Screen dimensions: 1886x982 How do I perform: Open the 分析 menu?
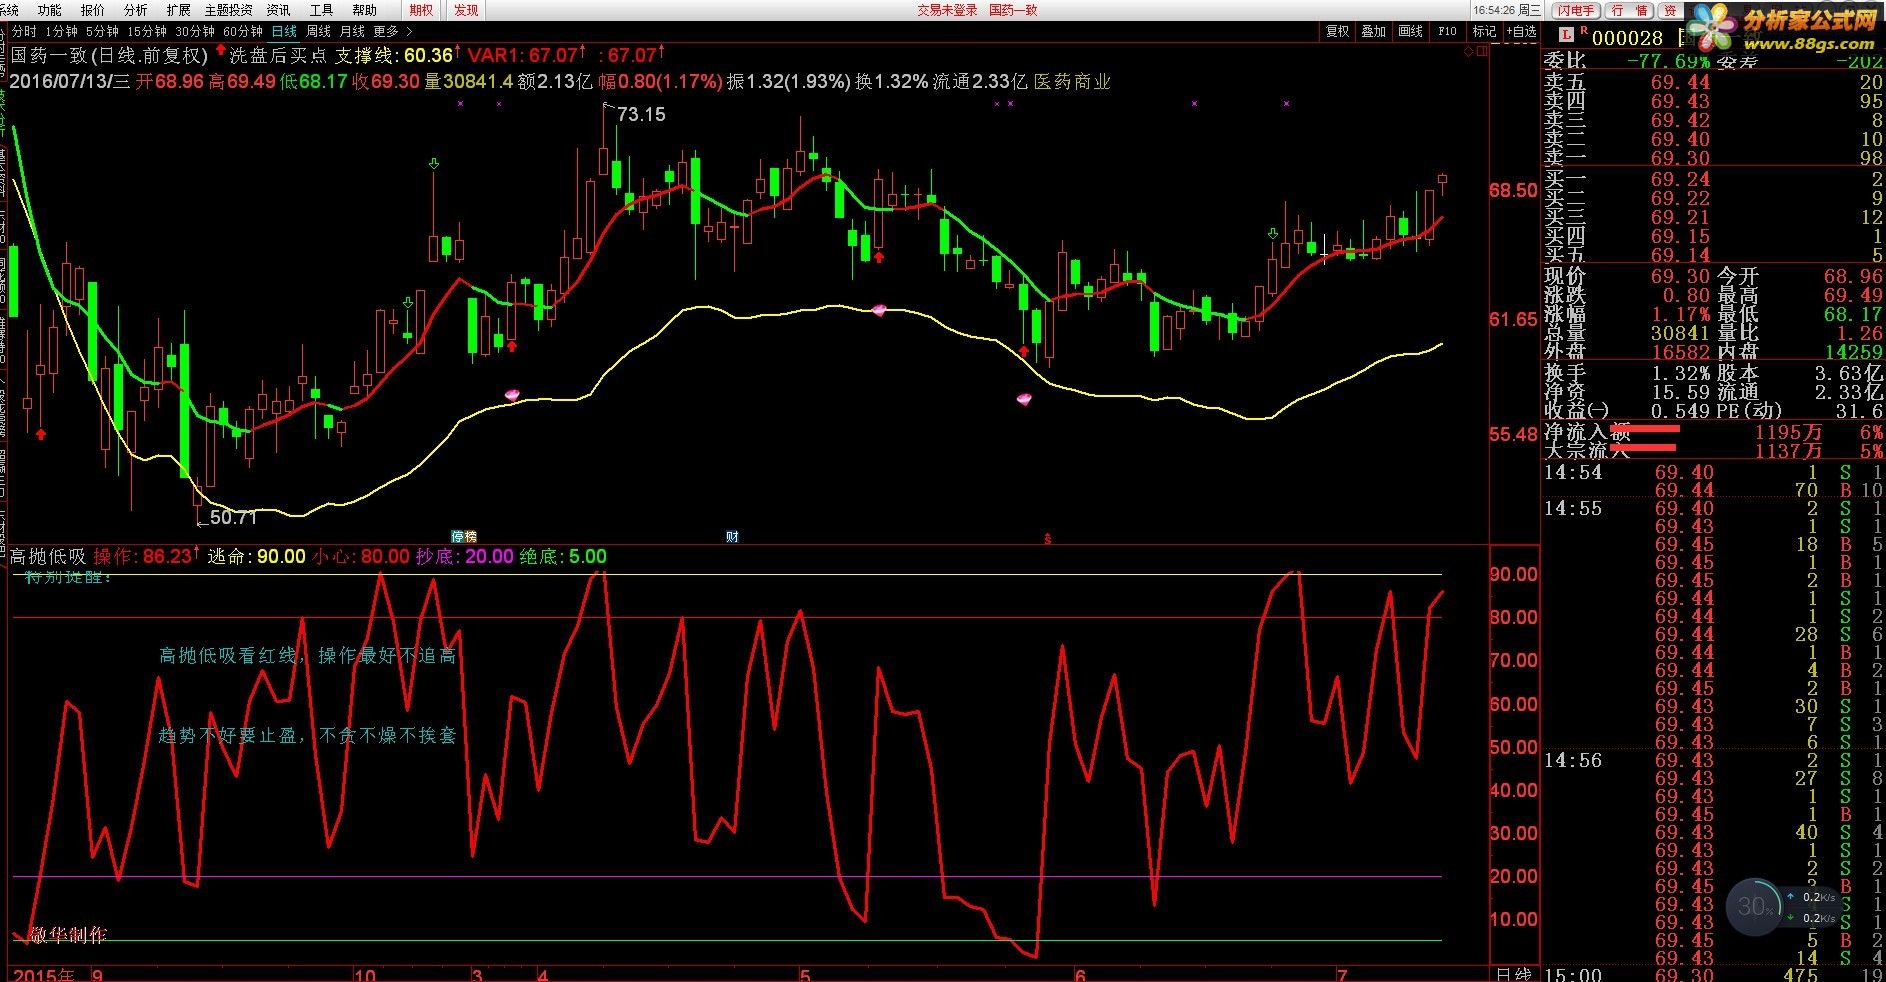pyautogui.click(x=135, y=10)
